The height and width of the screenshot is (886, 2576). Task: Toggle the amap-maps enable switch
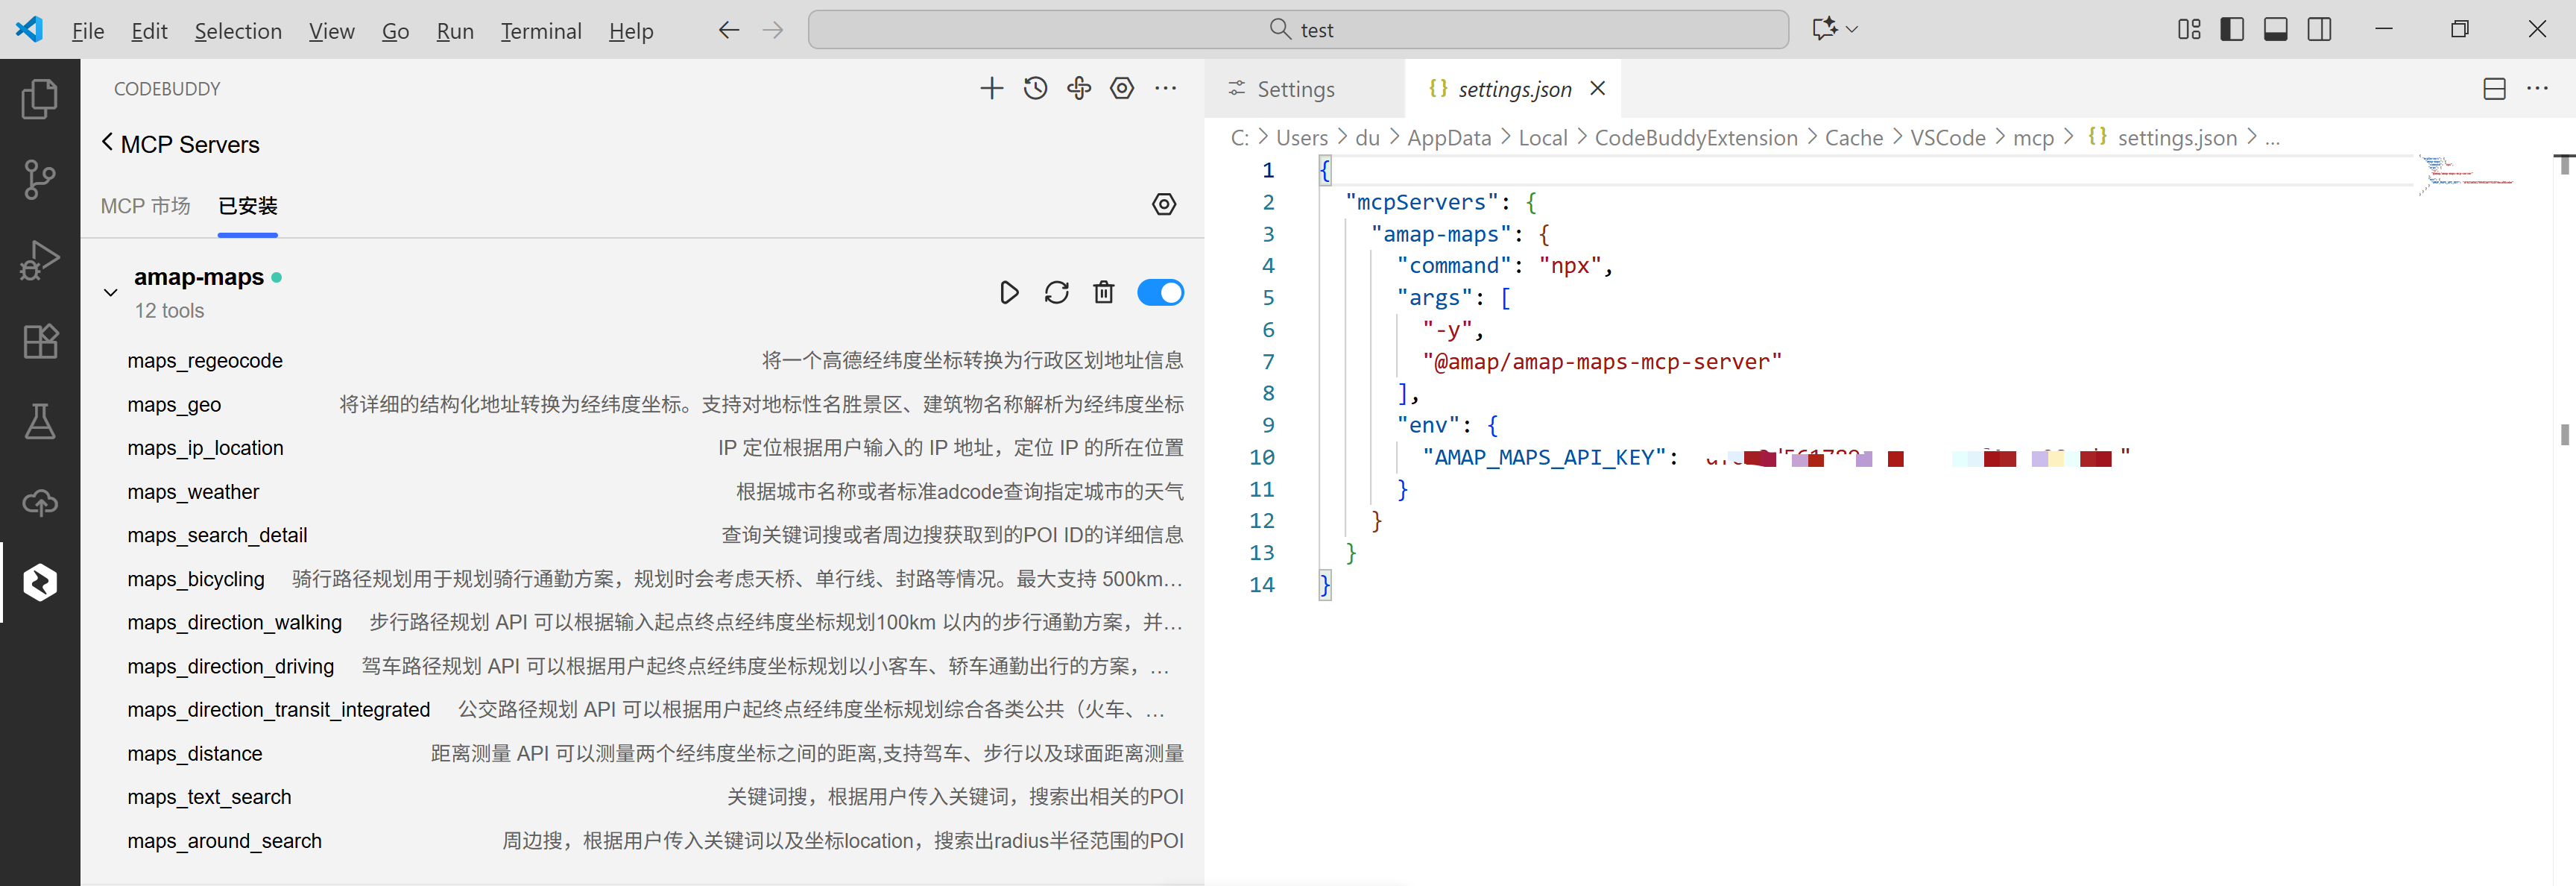tap(1160, 292)
